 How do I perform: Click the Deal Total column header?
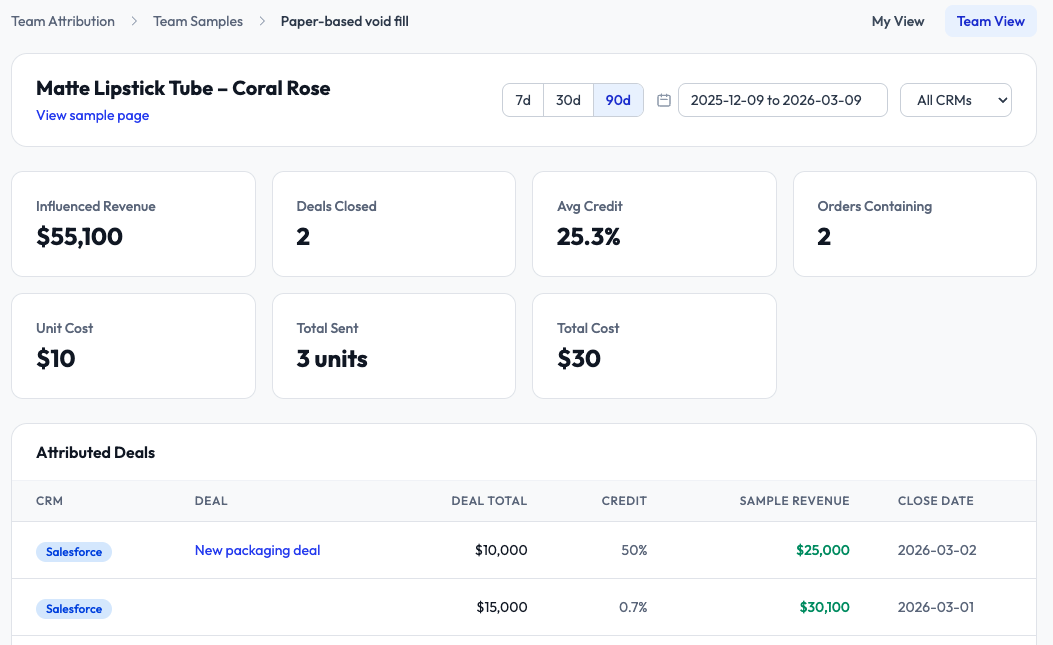pos(489,501)
